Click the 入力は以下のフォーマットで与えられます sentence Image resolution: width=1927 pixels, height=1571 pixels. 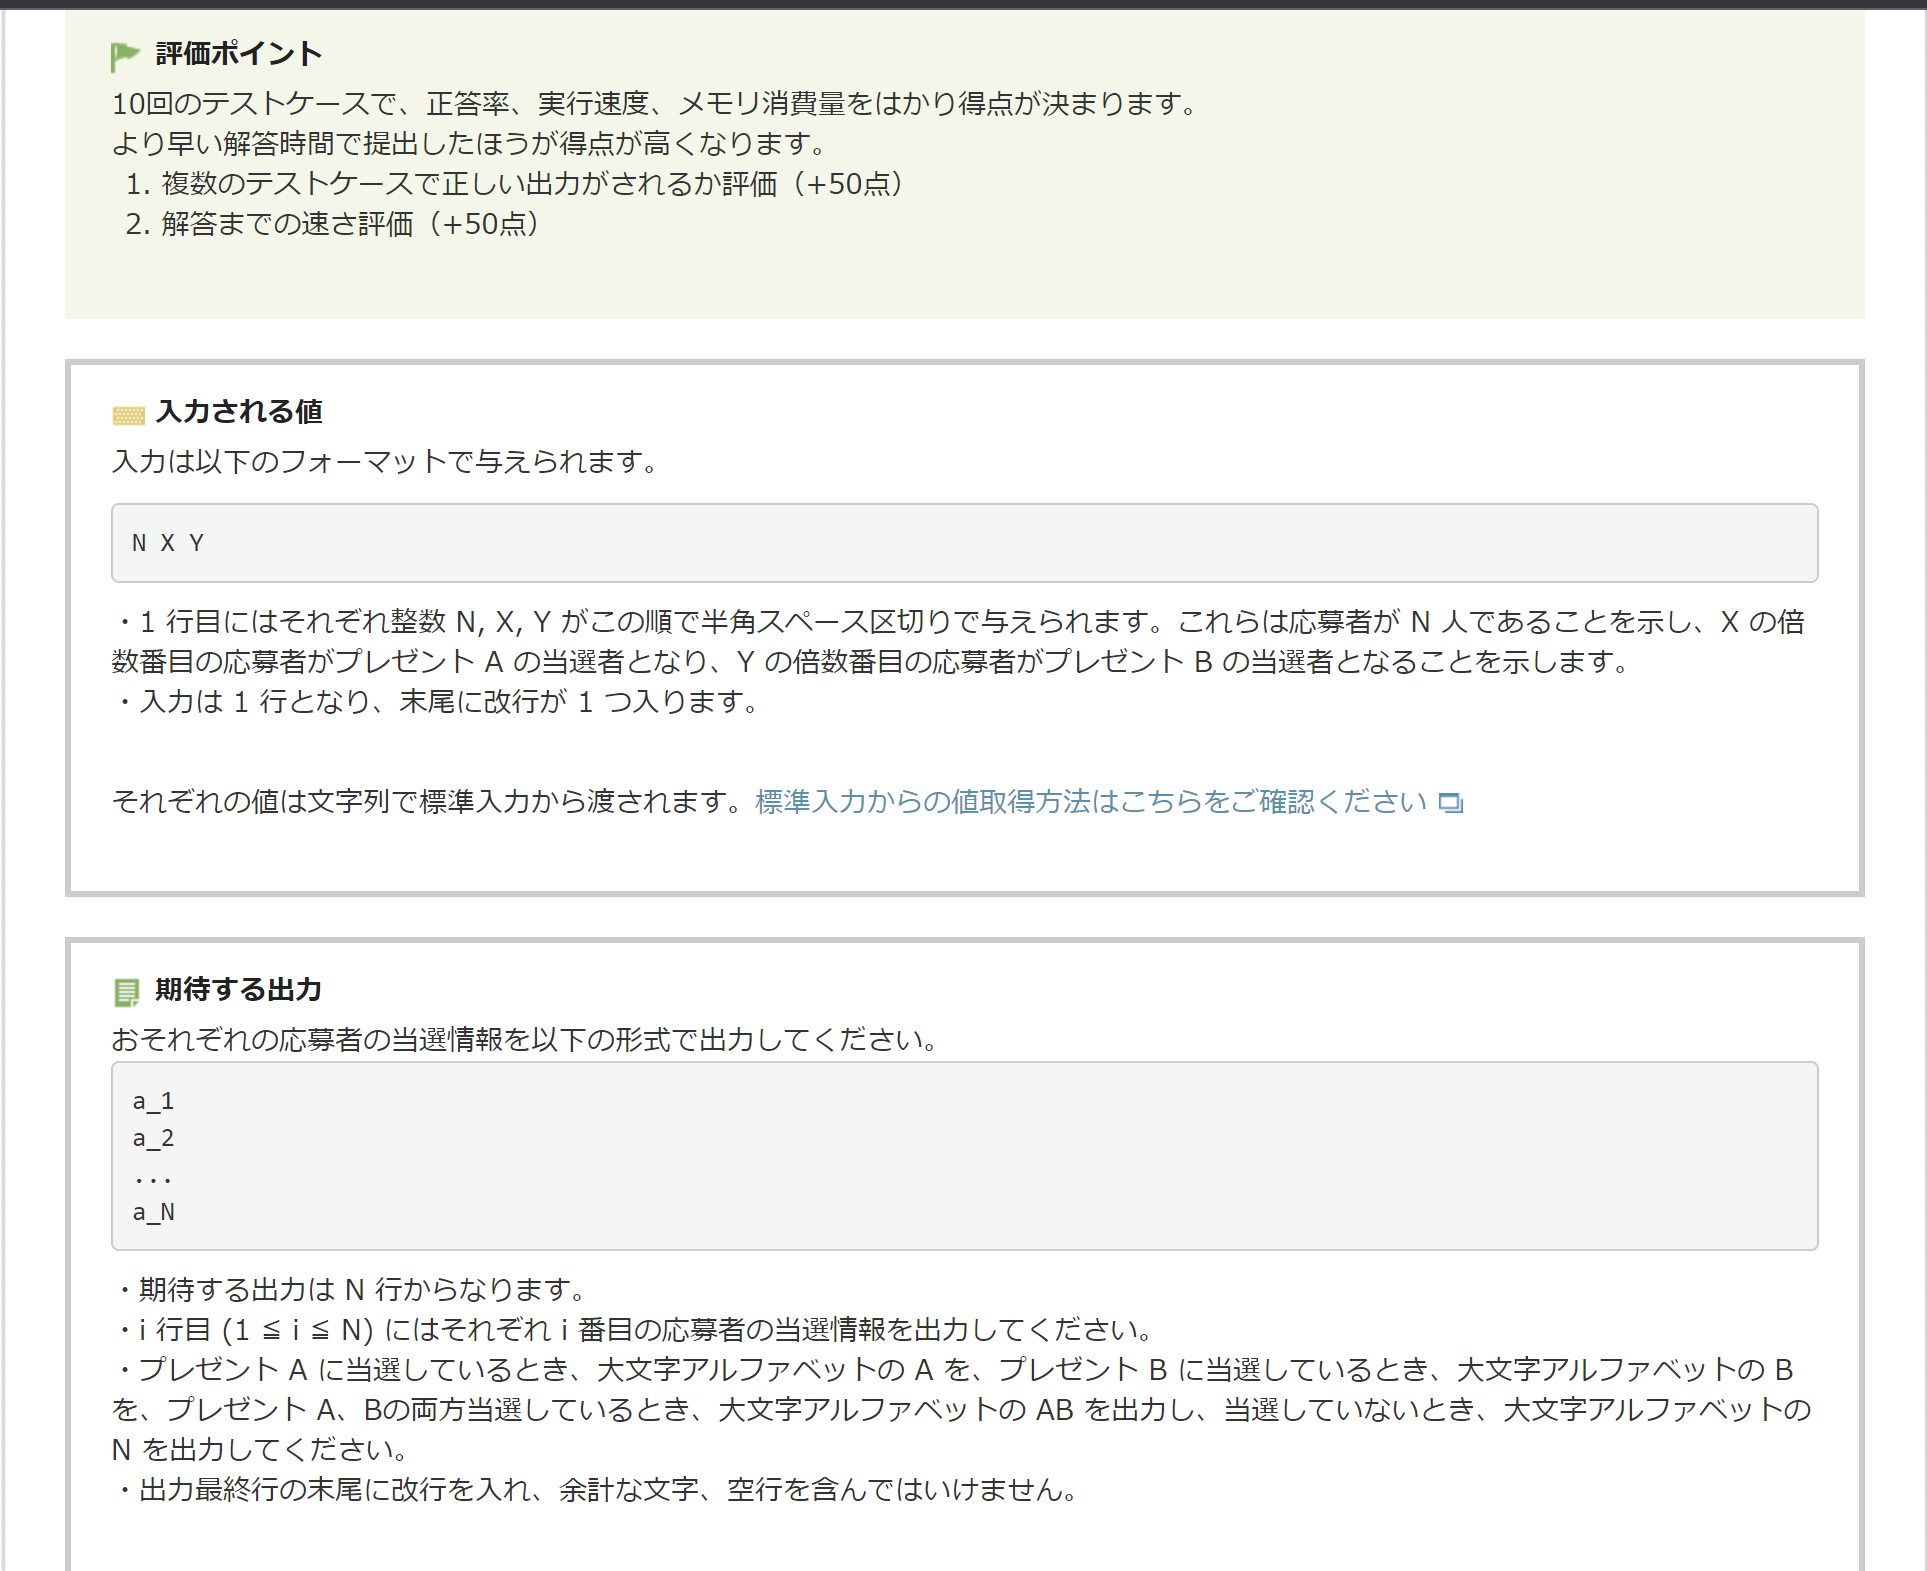[x=385, y=461]
